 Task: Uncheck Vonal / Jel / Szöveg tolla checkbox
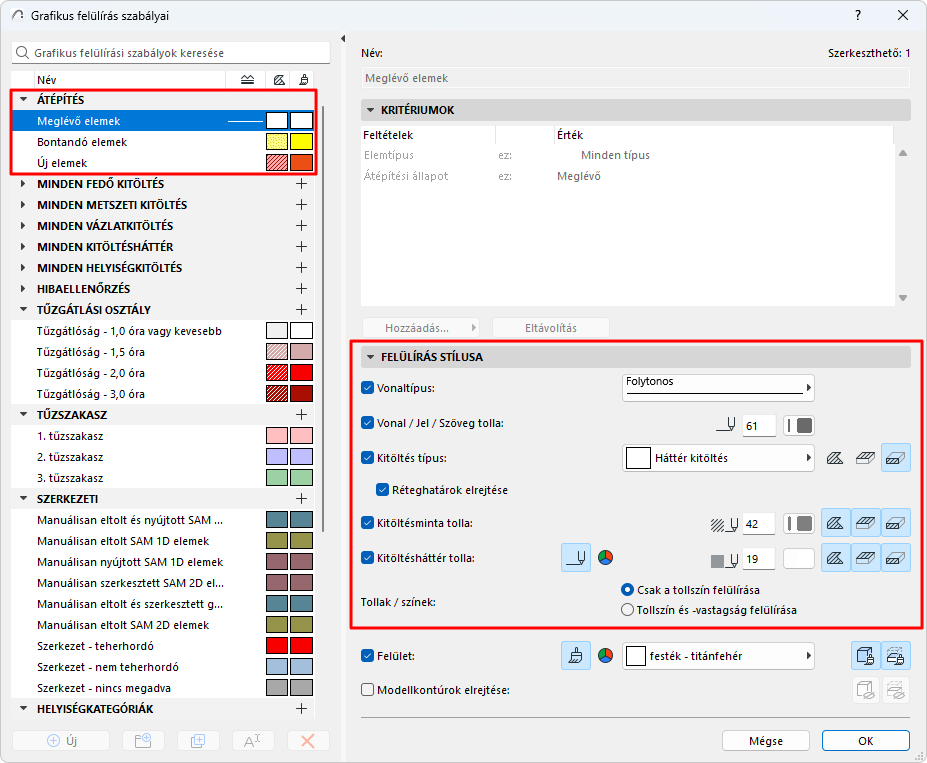[x=367, y=423]
